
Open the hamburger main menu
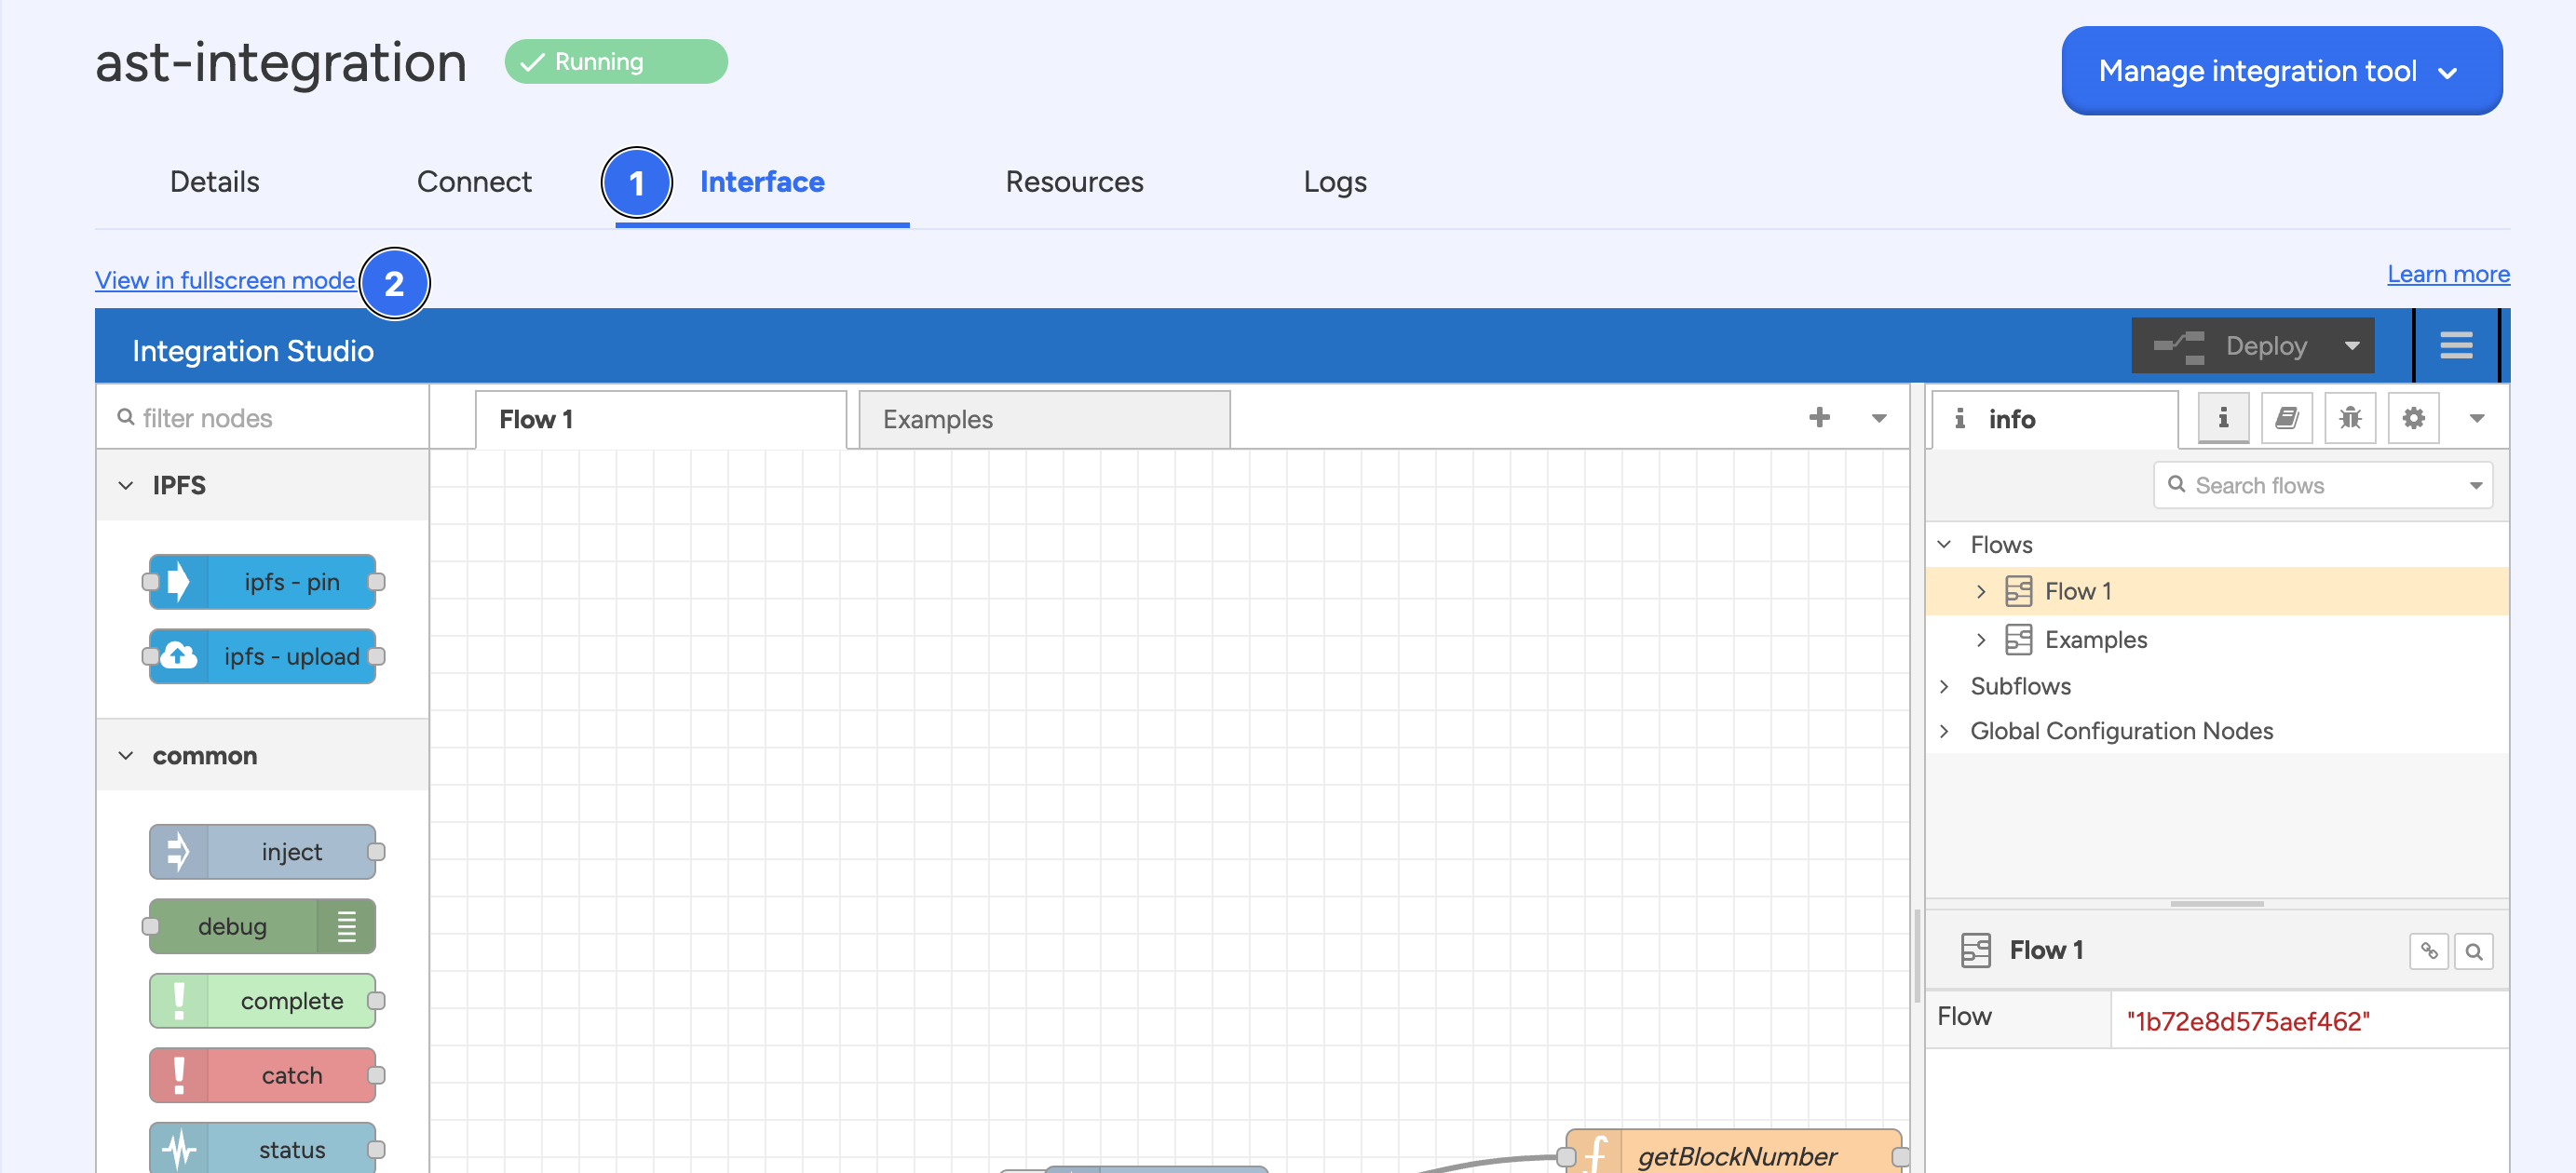point(2455,346)
